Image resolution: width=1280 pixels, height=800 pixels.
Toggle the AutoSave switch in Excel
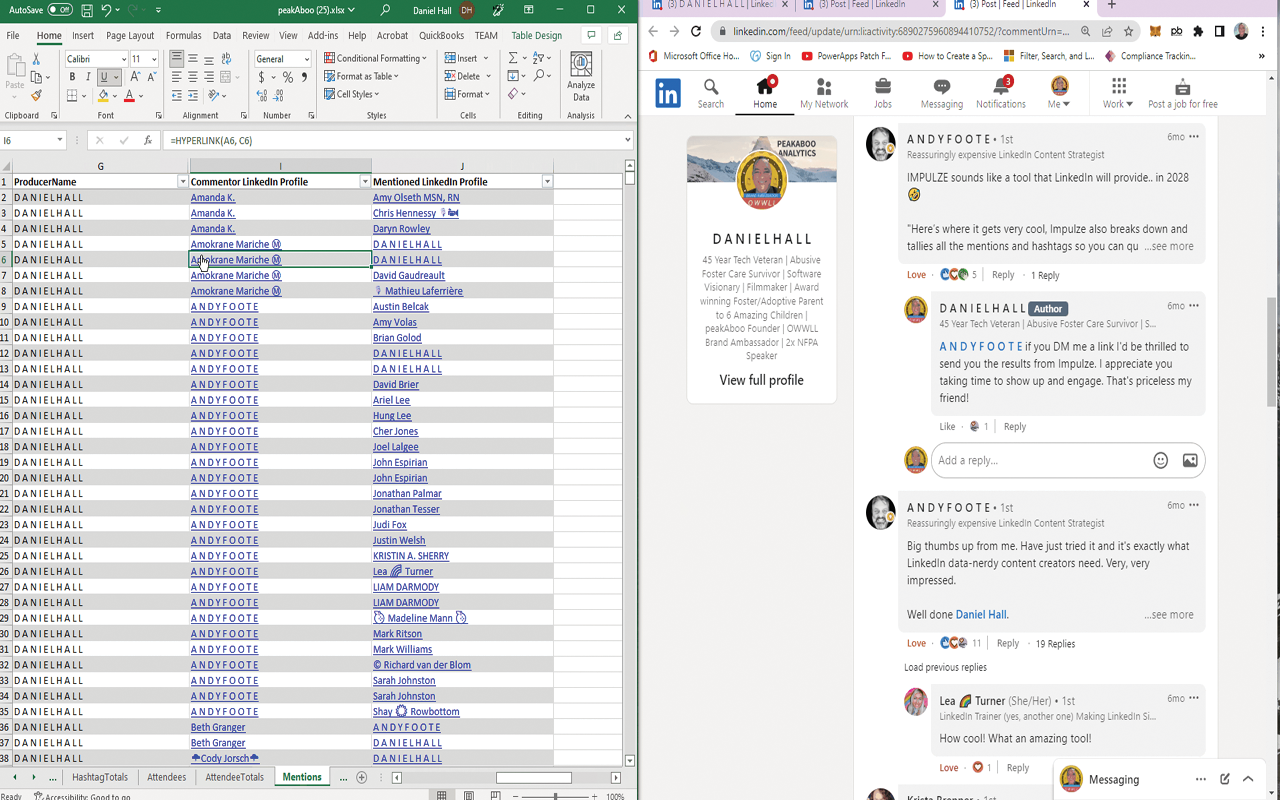60,10
